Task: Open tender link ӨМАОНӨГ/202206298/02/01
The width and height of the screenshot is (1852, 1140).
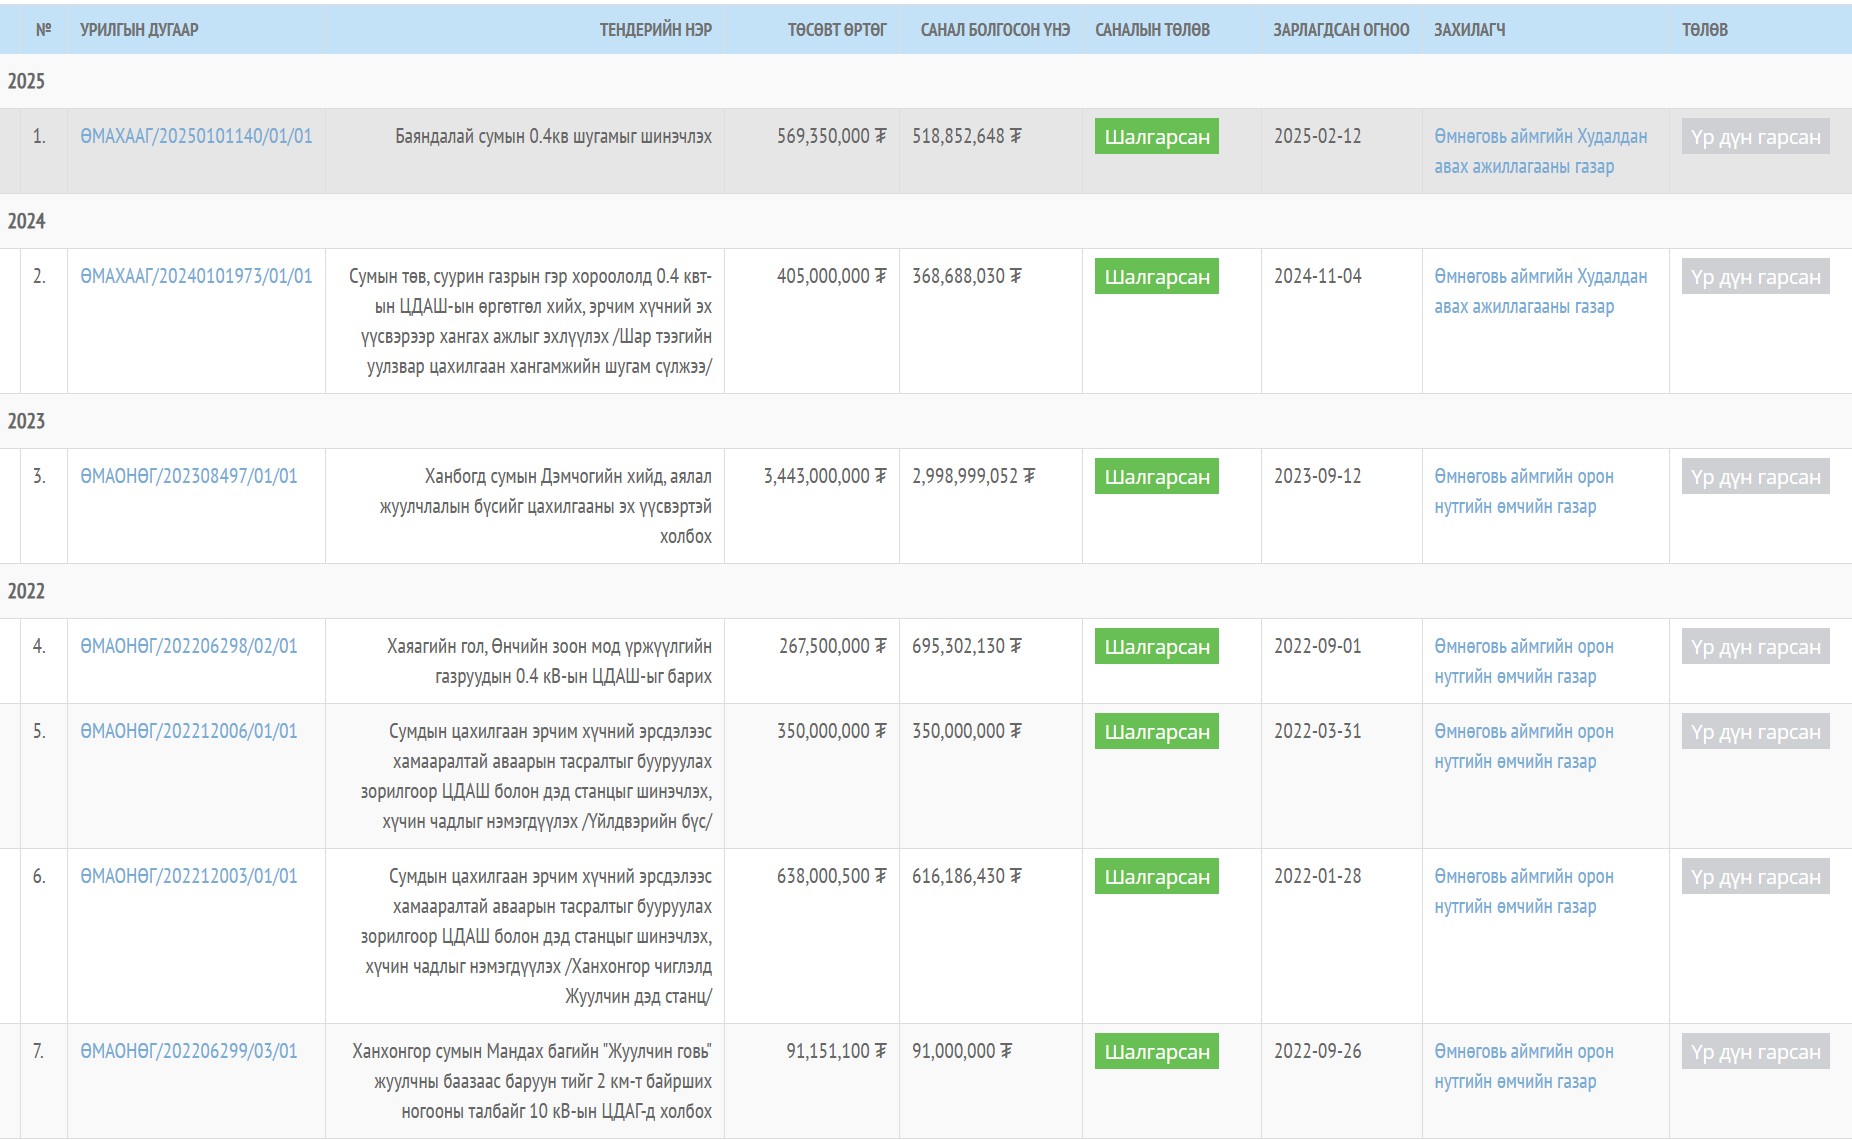Action: [189, 646]
